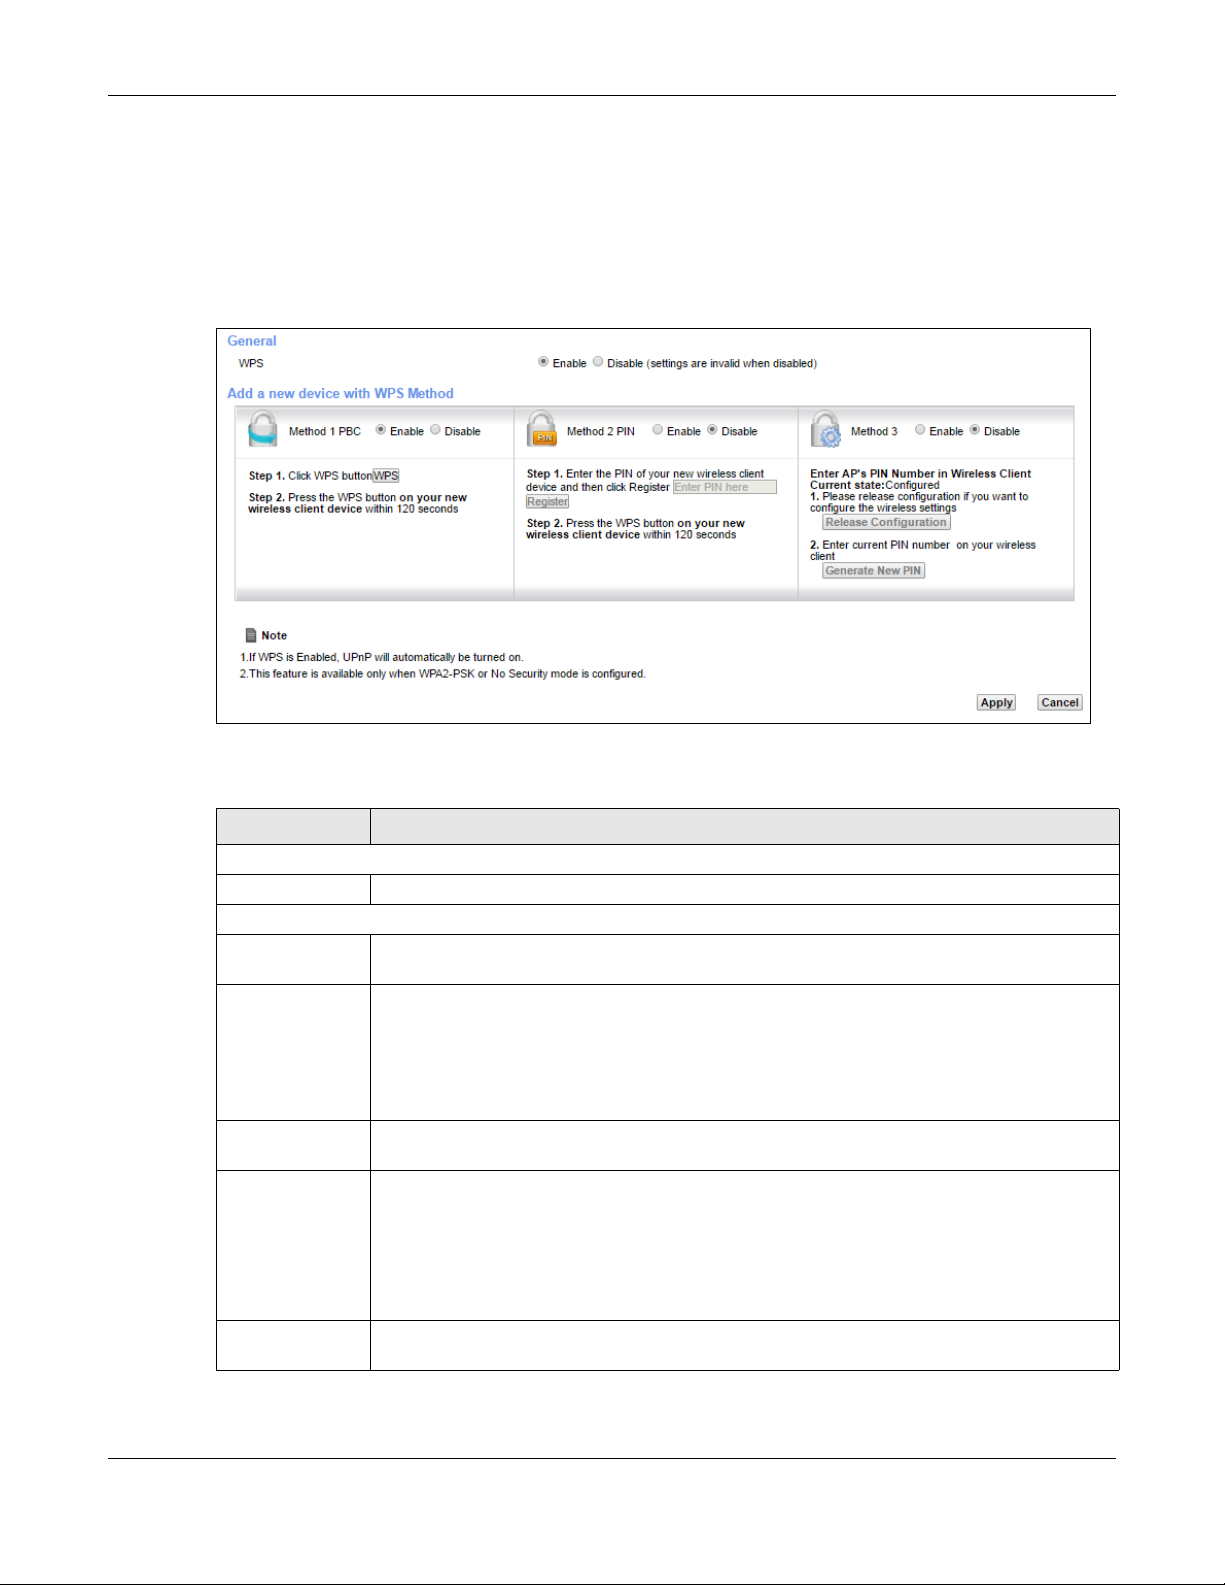
Task: Disable Method 2 PIN
Action: pos(713,430)
